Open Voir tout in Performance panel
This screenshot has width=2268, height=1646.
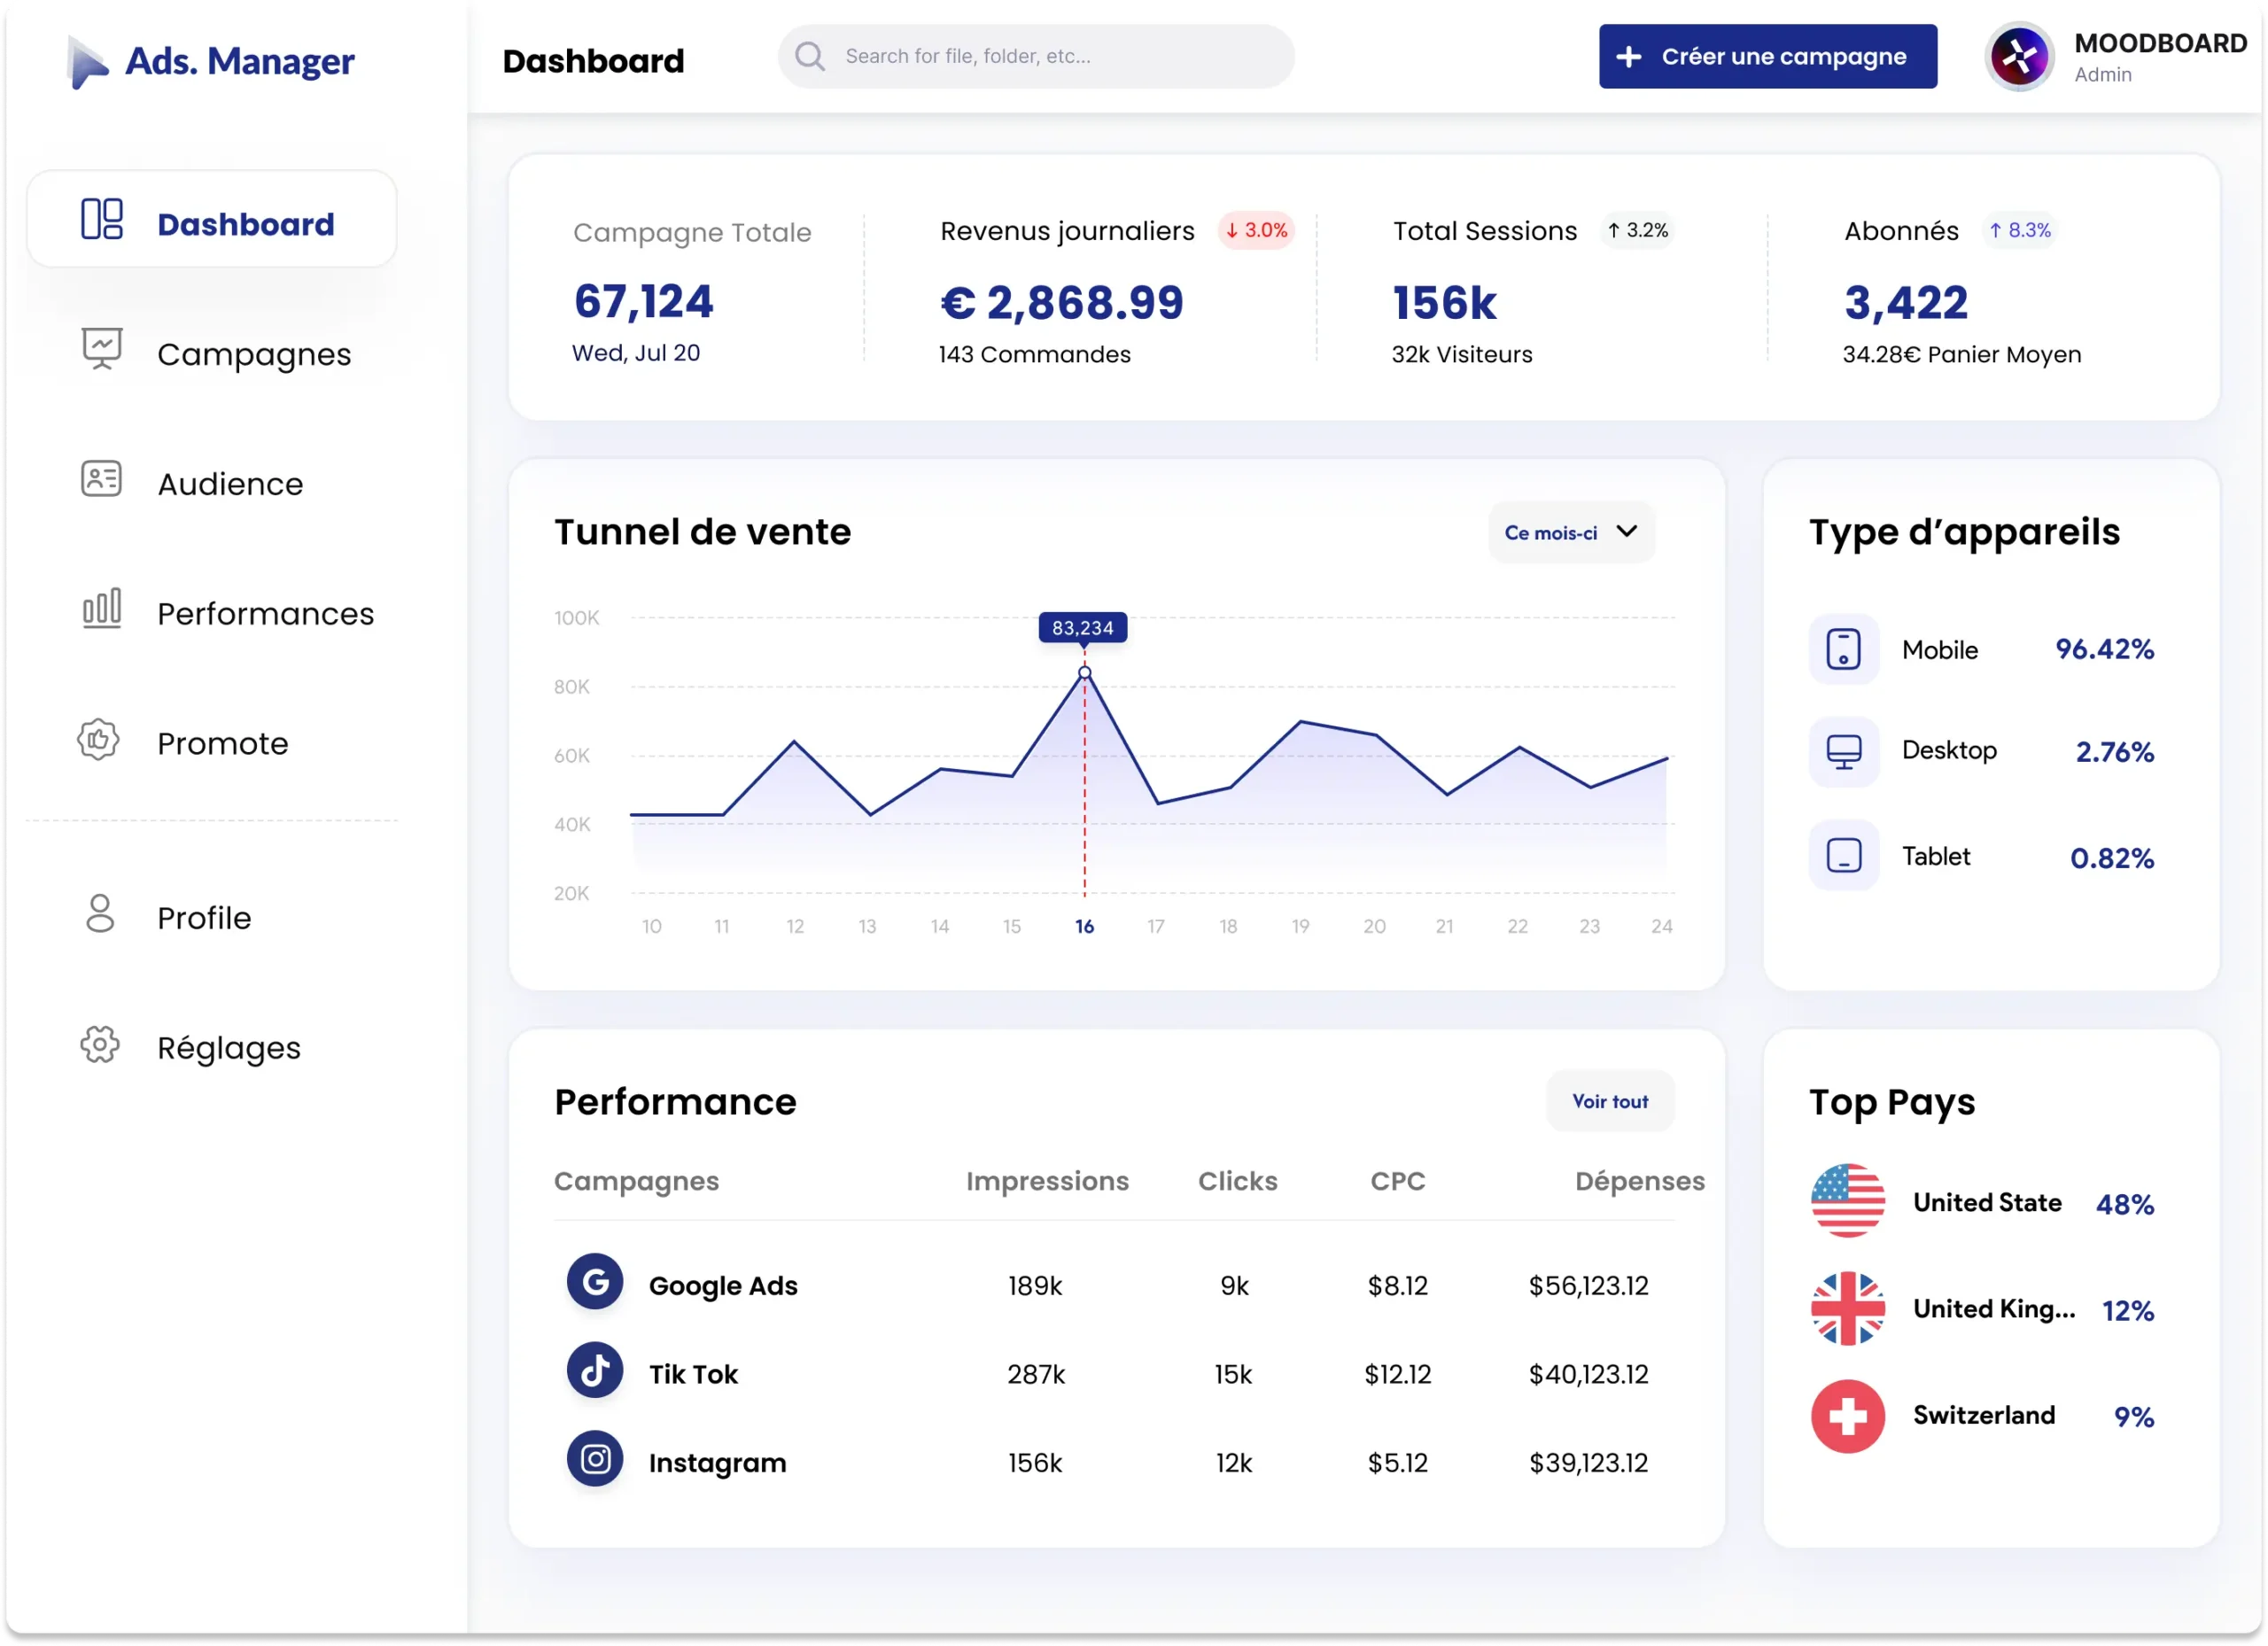tap(1609, 1101)
